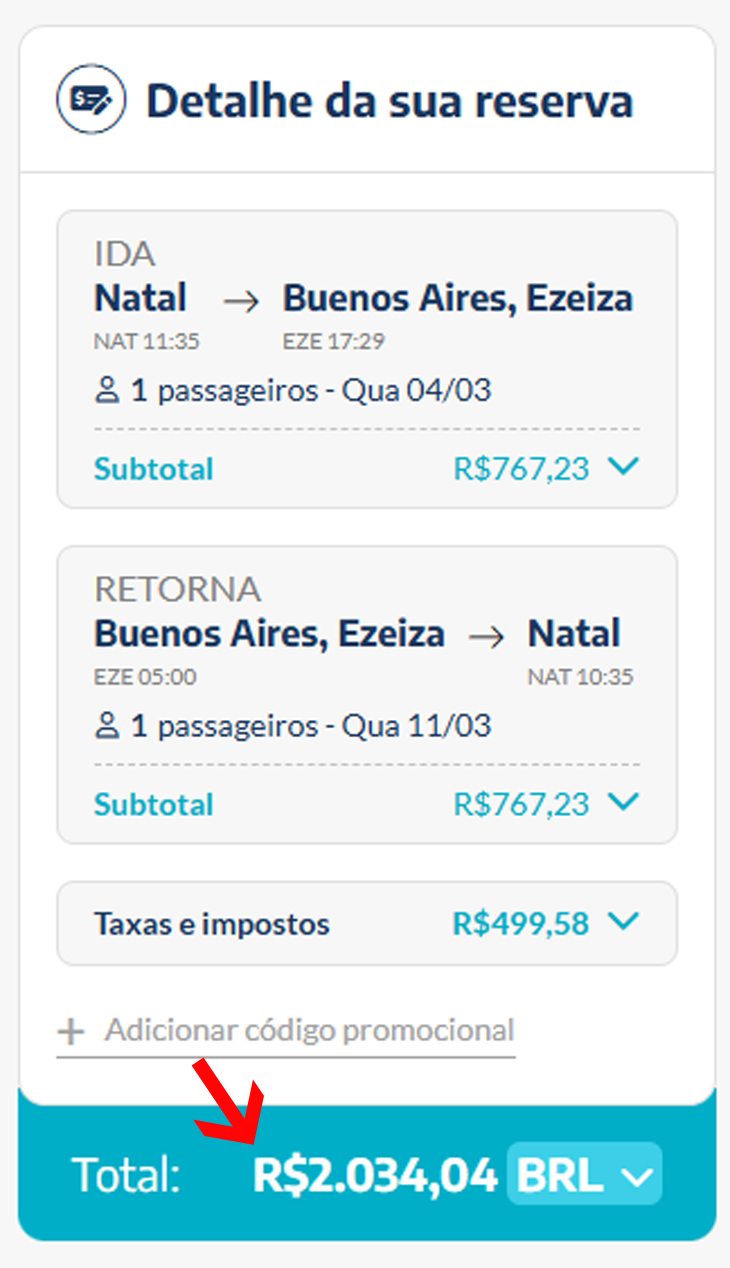This screenshot has height=1268, width=730.
Task: Click the R$499,58 taxes amount
Action: point(521,924)
